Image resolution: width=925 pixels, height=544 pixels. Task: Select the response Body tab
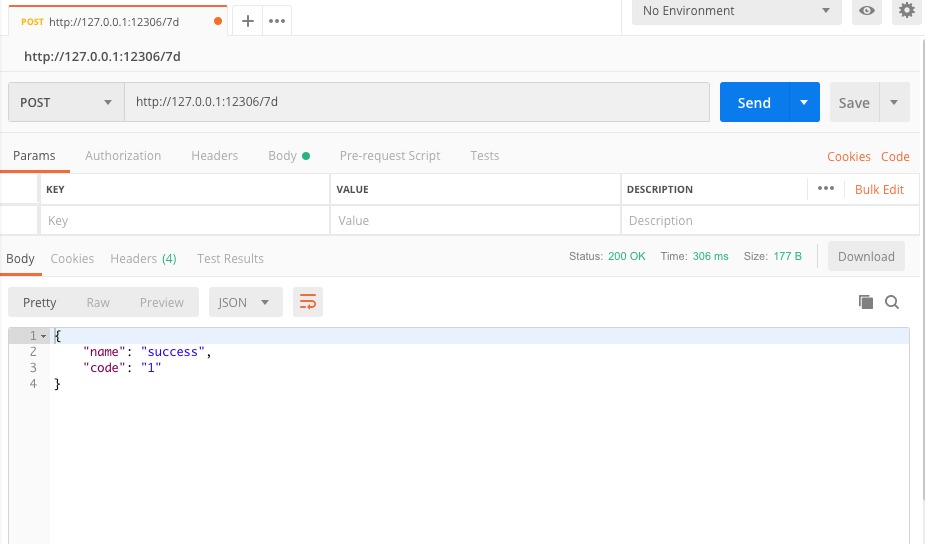[21, 258]
